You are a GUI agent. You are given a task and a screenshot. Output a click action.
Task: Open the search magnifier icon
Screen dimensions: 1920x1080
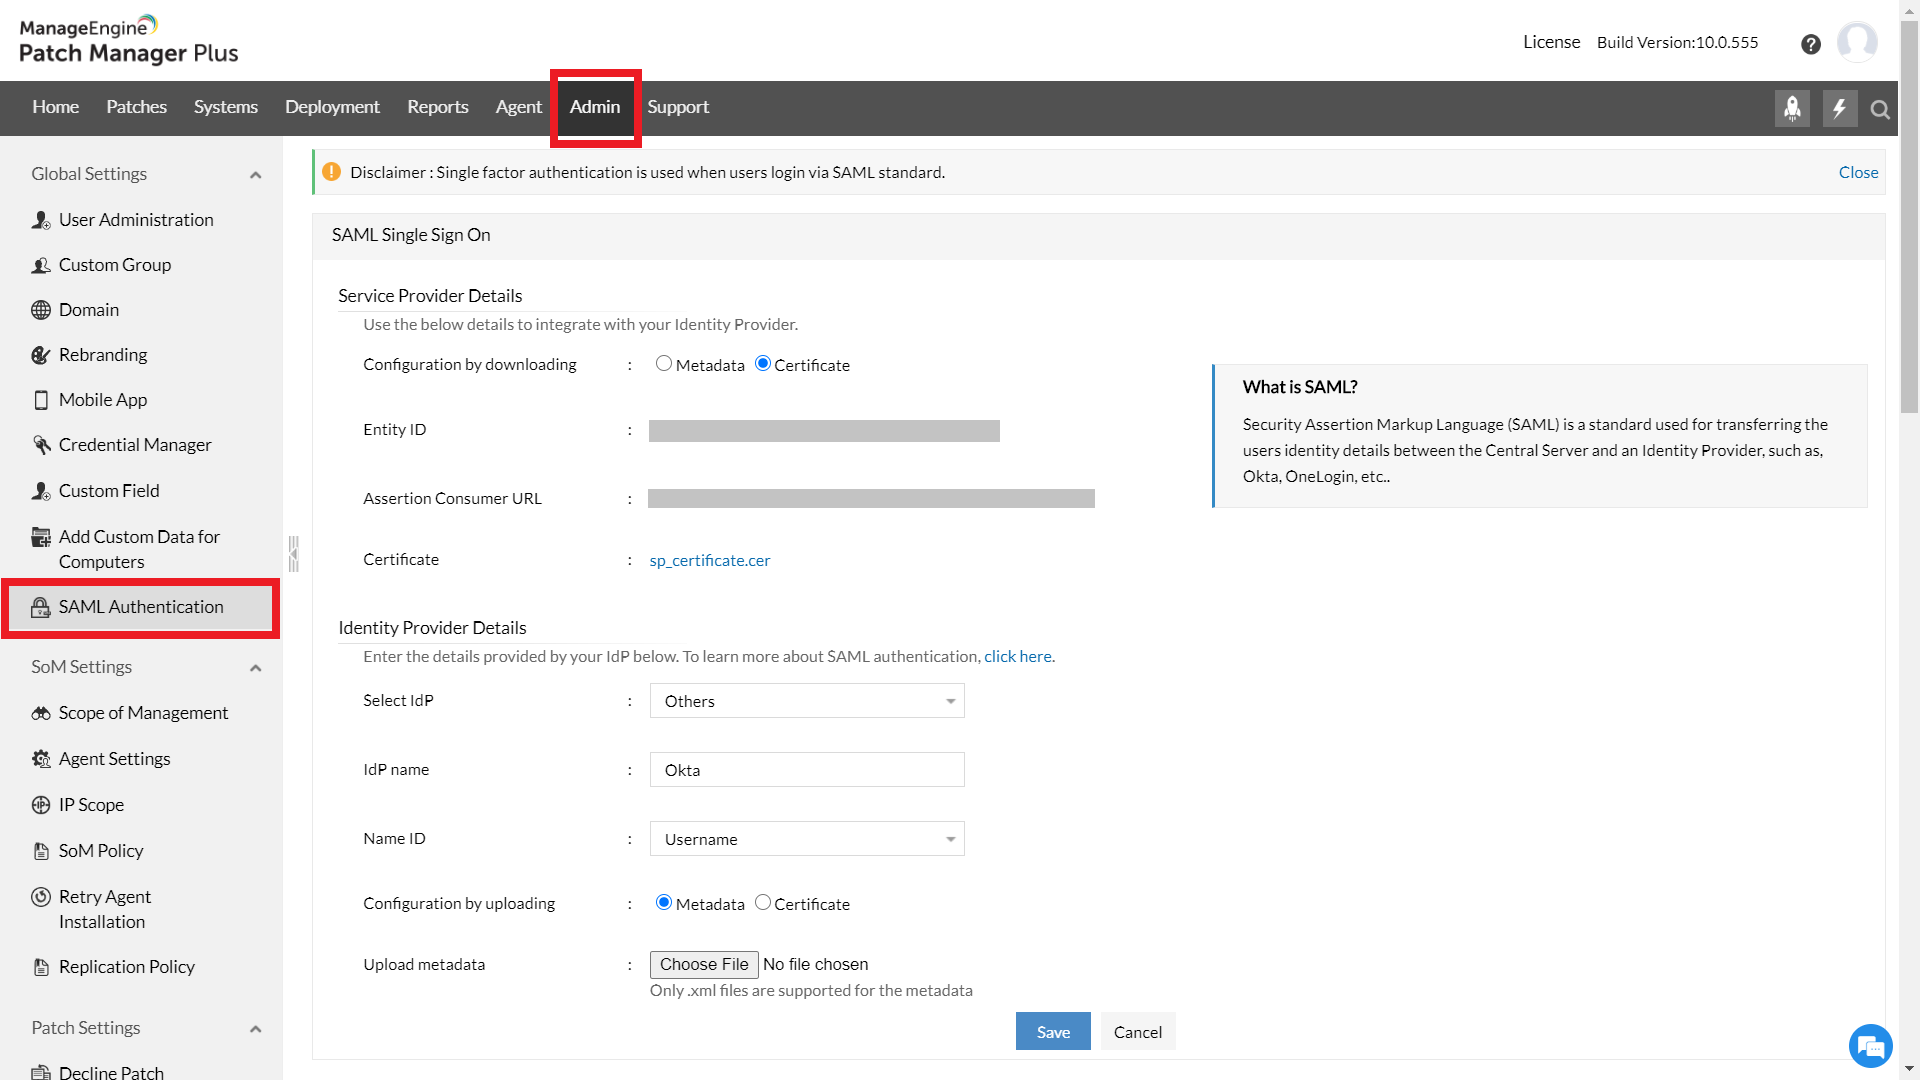1880,109
